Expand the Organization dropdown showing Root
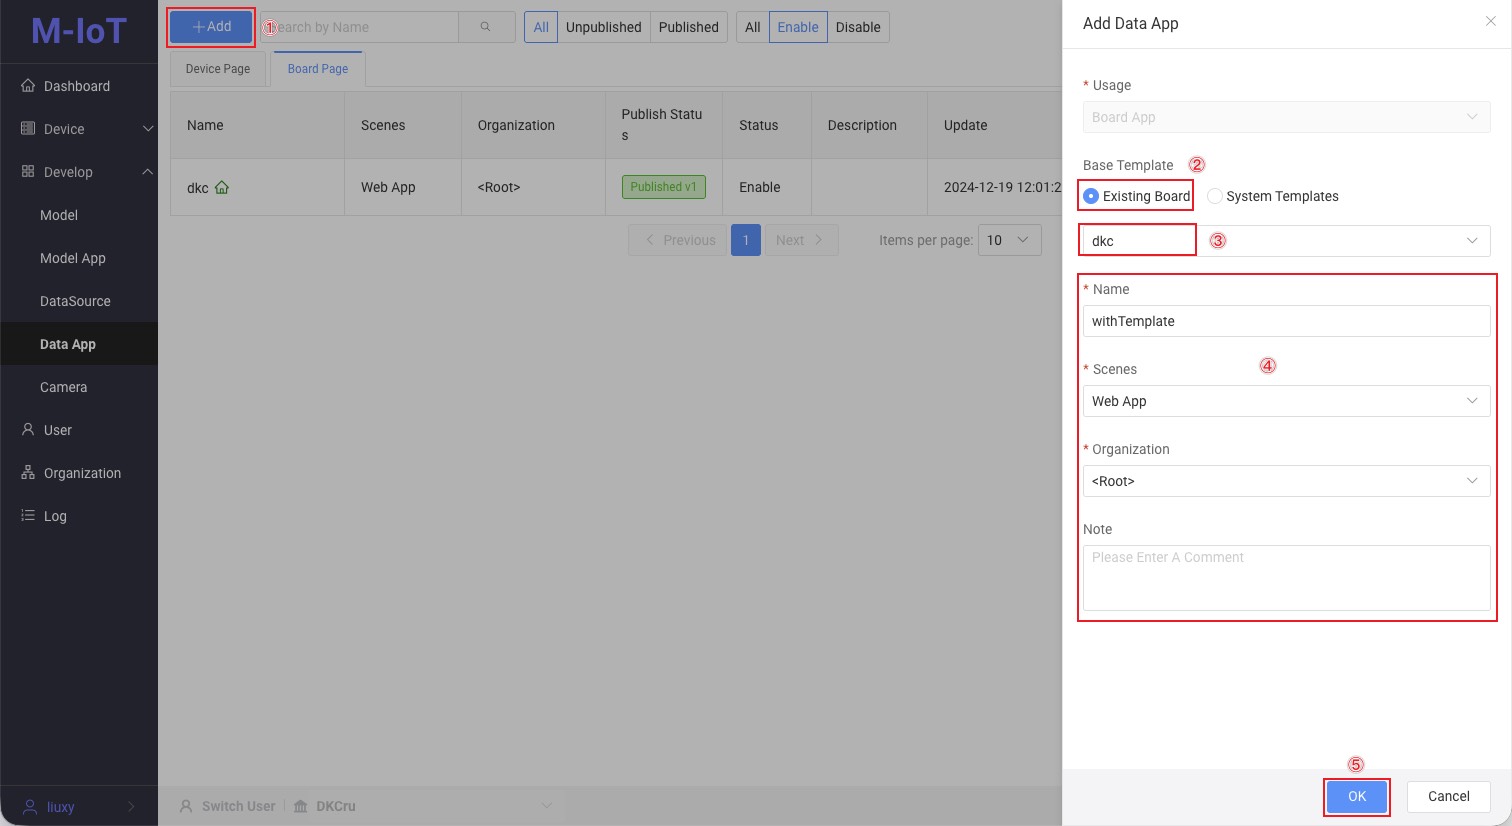The height and width of the screenshot is (826, 1512). click(1286, 481)
